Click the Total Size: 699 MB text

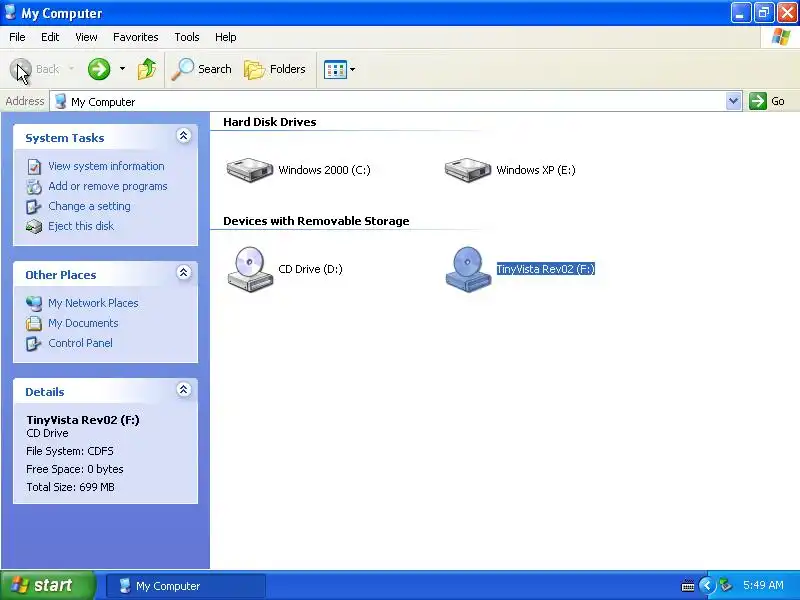(x=70, y=487)
